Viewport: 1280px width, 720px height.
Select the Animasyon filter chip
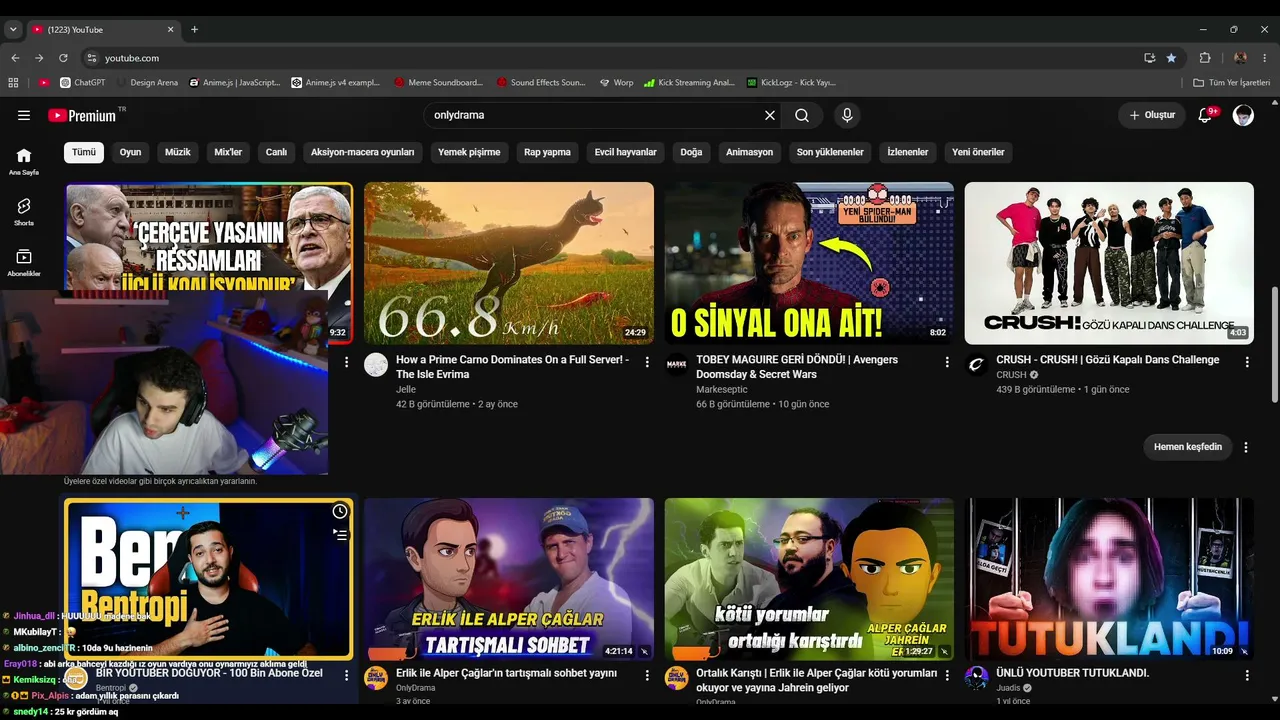(x=749, y=152)
